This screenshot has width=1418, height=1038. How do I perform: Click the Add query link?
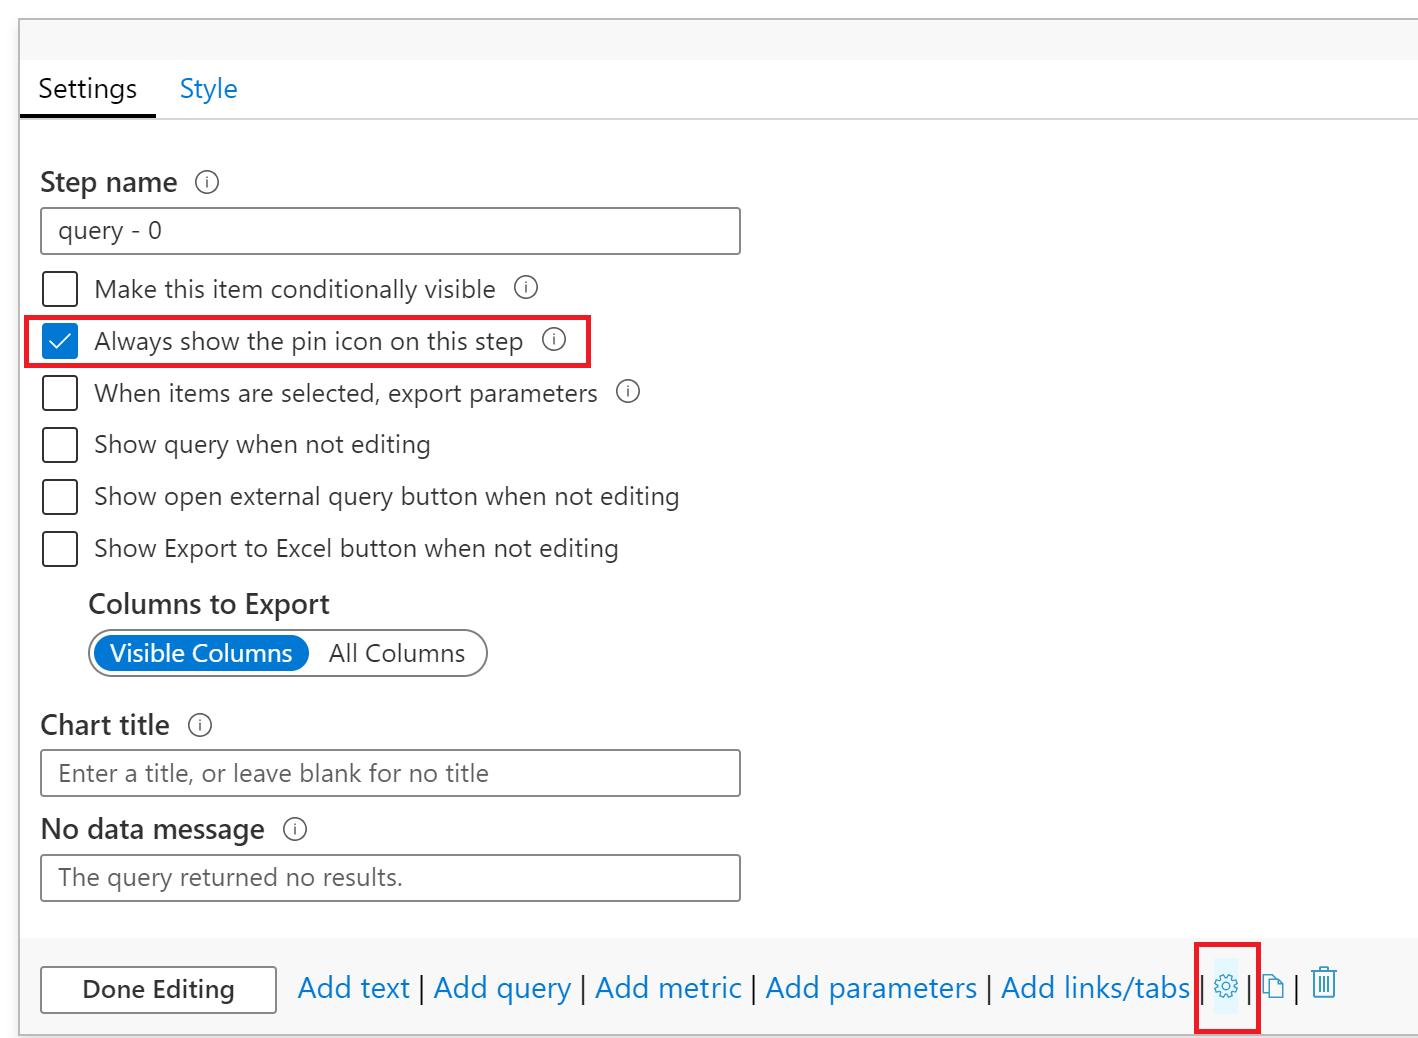[x=502, y=988]
